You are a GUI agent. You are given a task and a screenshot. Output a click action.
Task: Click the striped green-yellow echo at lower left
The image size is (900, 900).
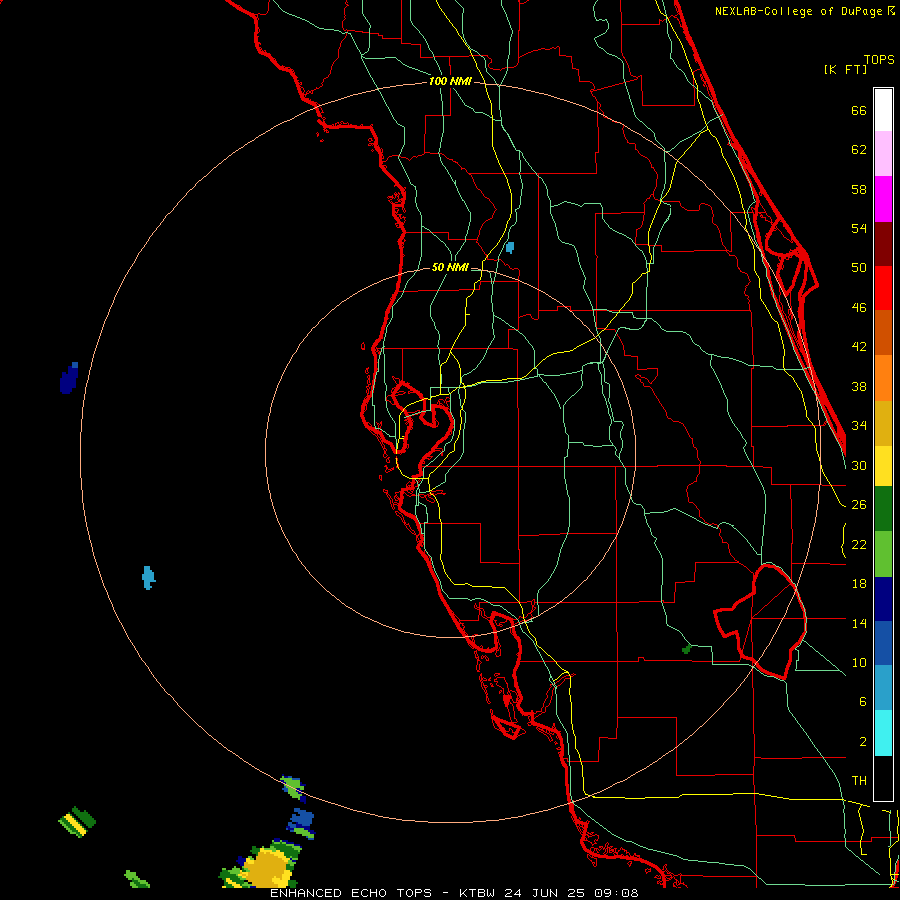tap(77, 822)
